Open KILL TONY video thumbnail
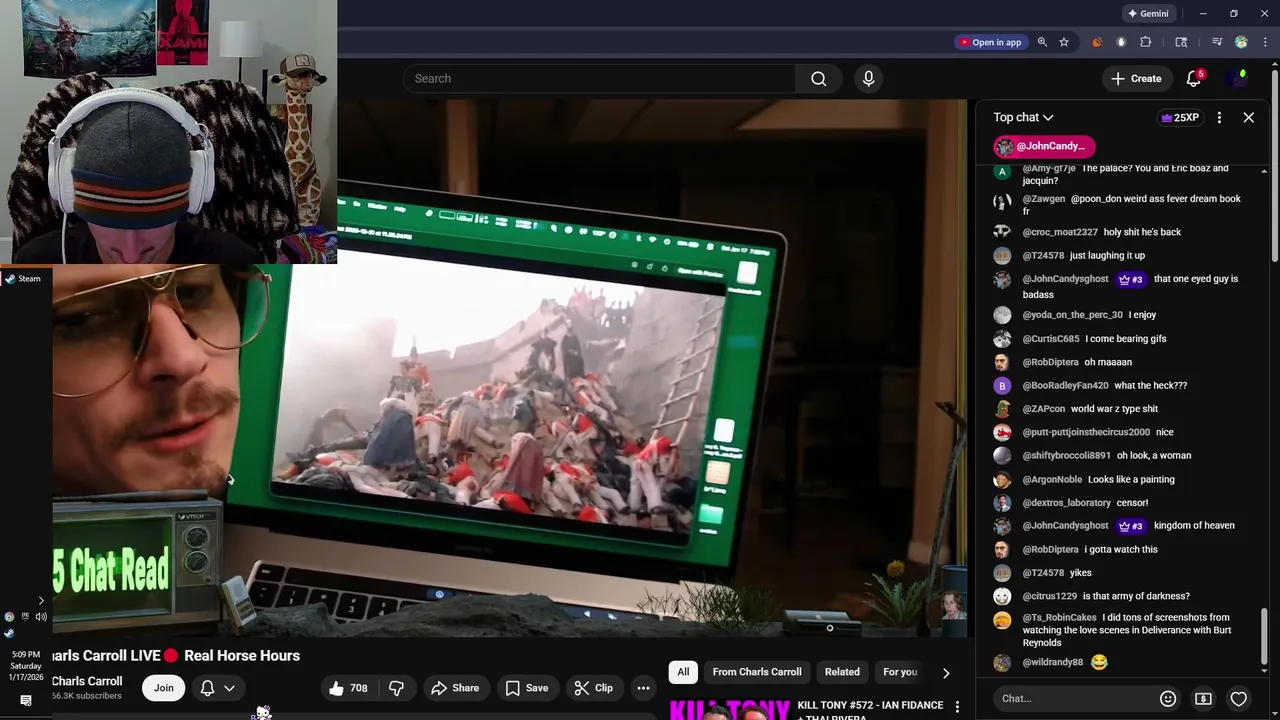 click(x=729, y=708)
